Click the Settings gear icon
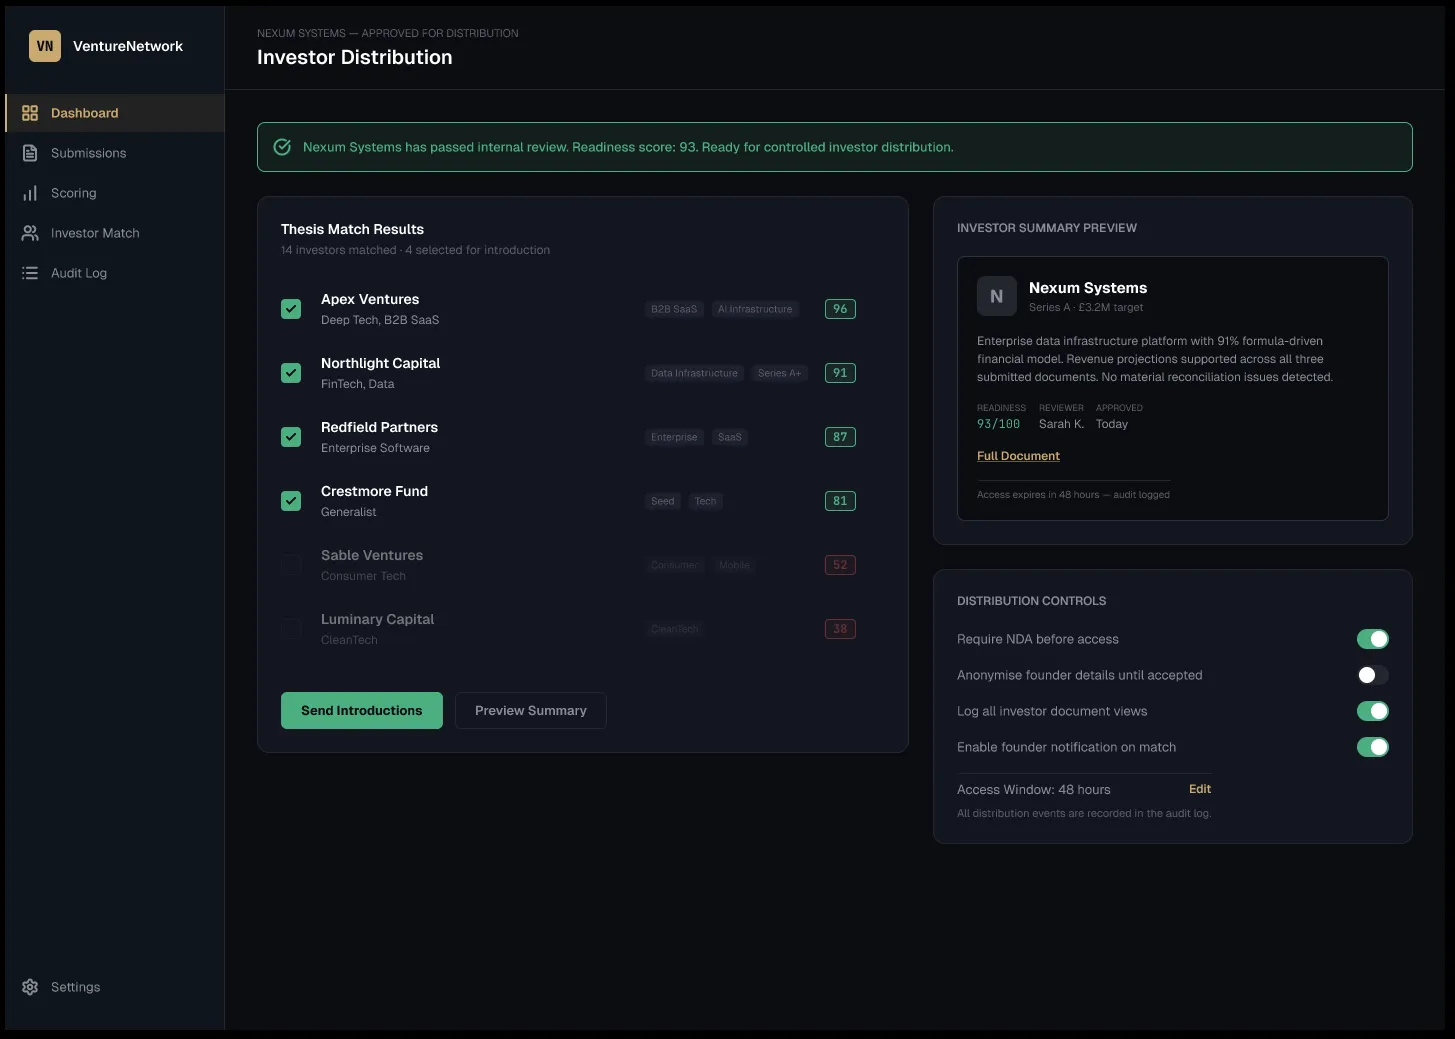 30,987
